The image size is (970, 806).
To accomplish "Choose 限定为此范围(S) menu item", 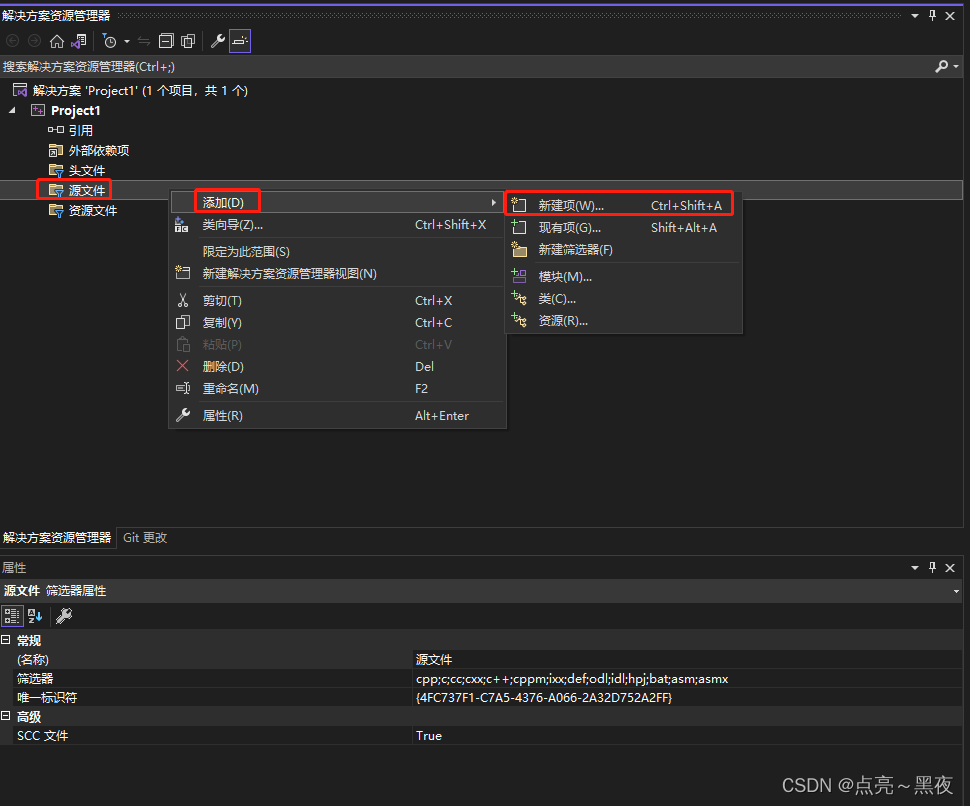I will pyautogui.click(x=338, y=252).
